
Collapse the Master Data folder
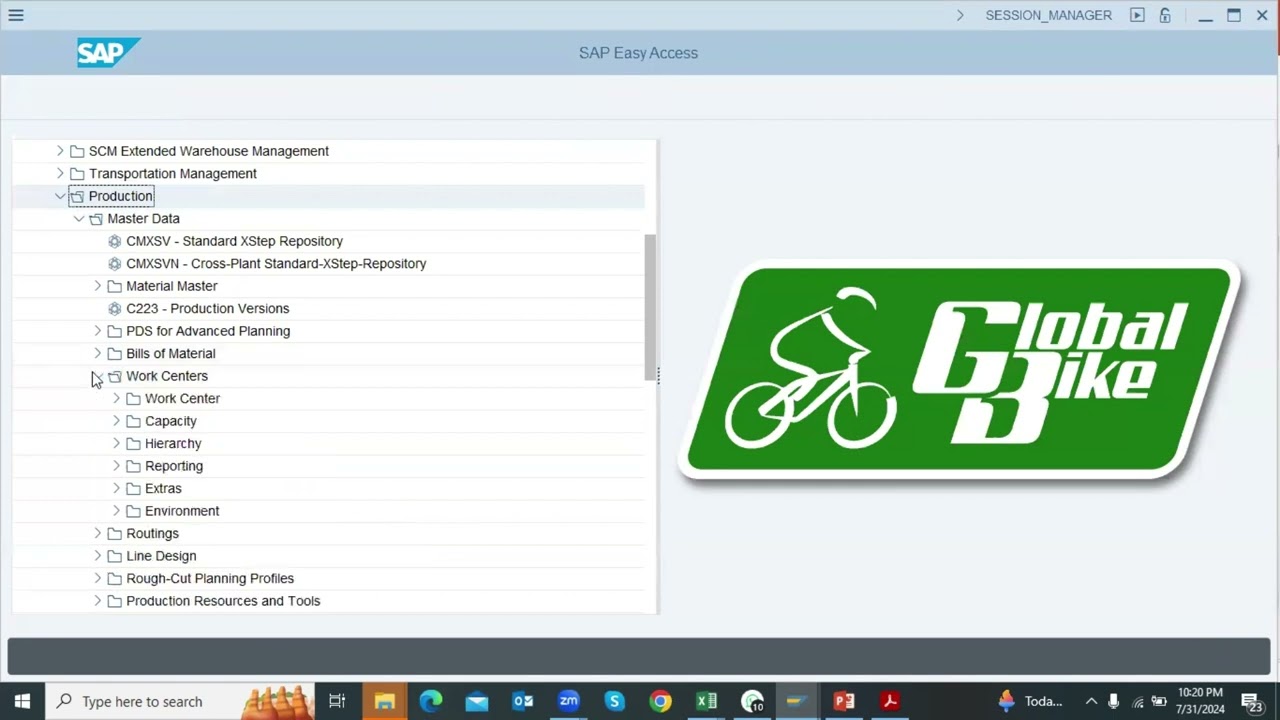point(79,218)
